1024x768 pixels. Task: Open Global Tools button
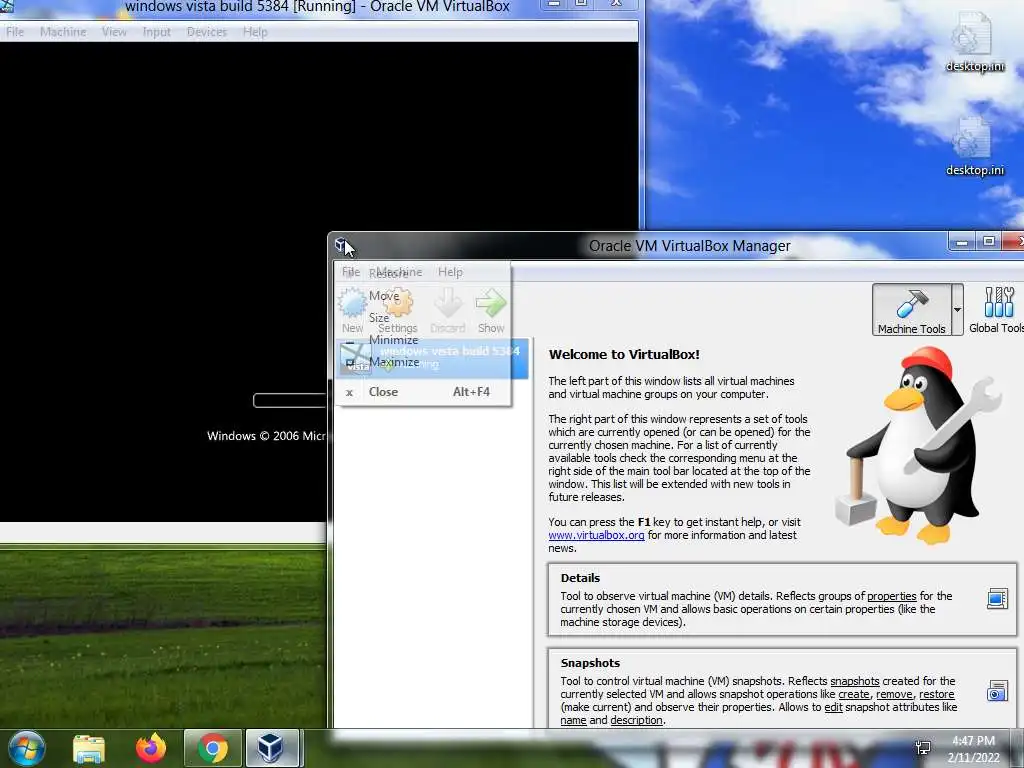(996, 310)
